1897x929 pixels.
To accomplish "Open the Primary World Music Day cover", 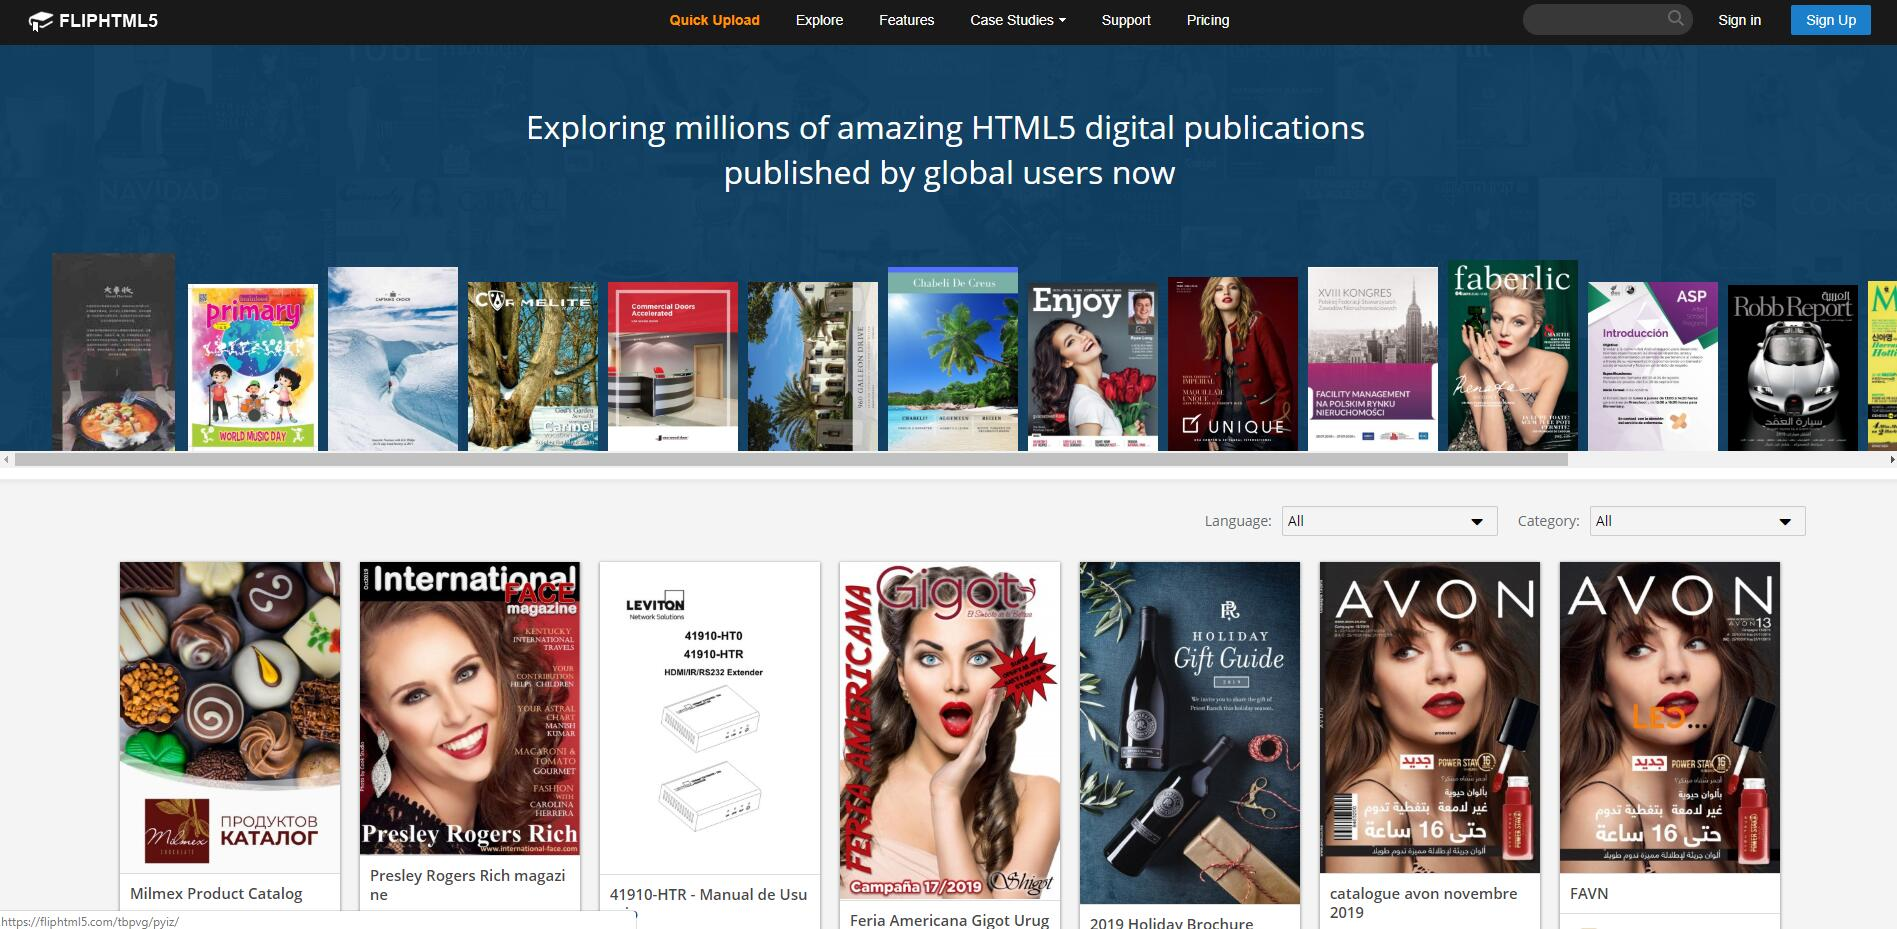I will 253,367.
